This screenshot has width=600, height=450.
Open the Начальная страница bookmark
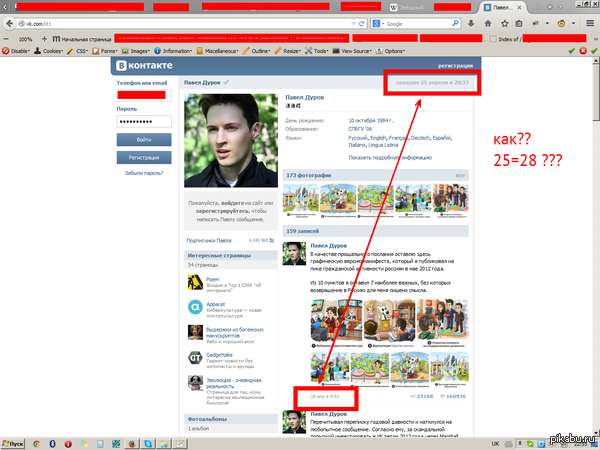click(x=82, y=39)
